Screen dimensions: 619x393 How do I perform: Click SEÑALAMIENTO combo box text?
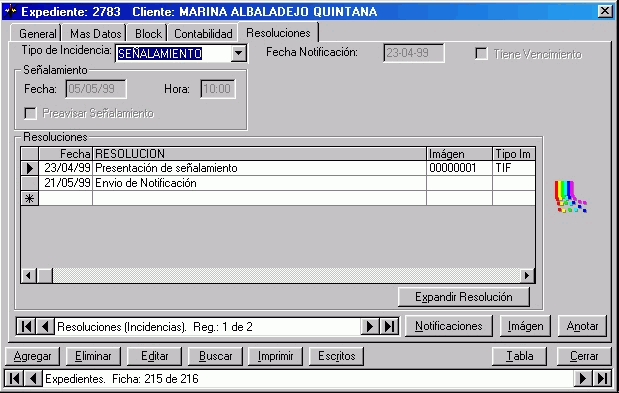tap(159, 53)
